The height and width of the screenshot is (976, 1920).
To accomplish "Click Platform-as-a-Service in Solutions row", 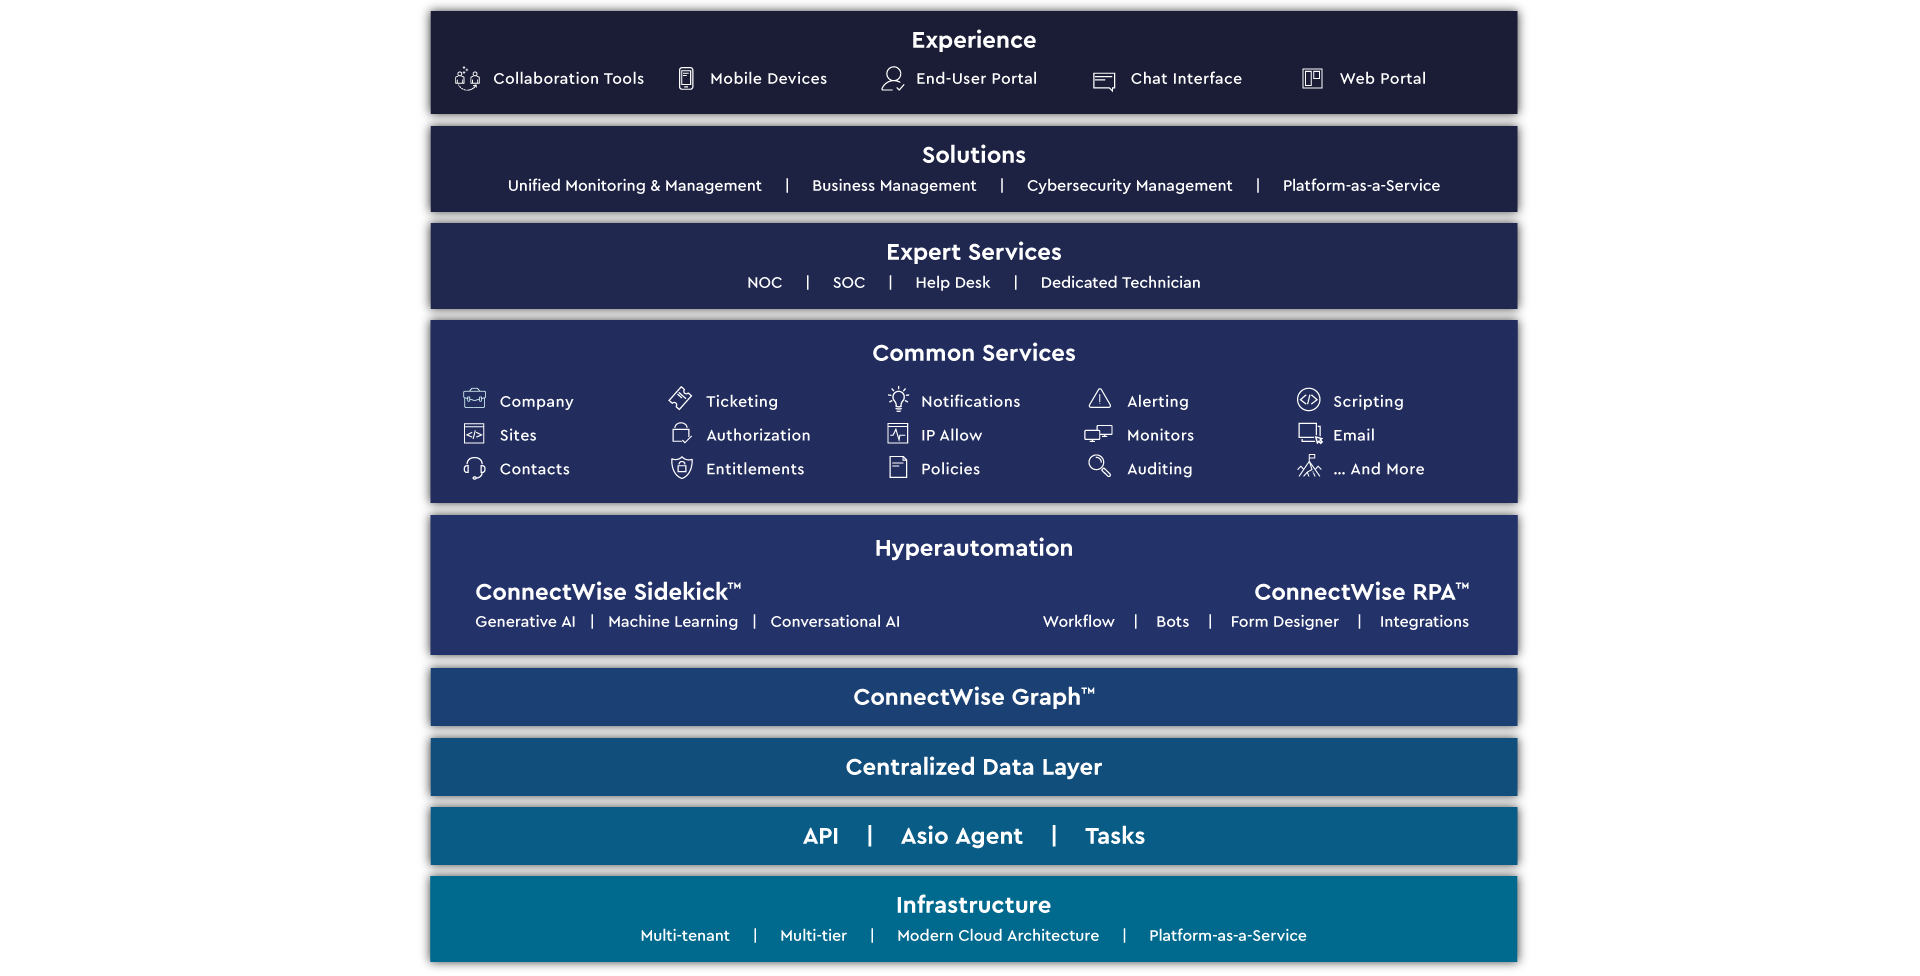I will click(x=1361, y=186).
